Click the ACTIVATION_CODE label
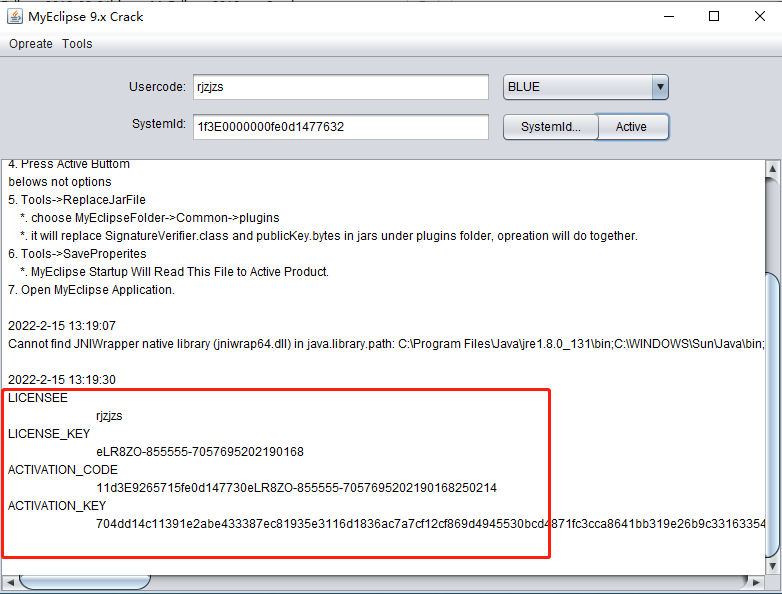782x594 pixels. tap(63, 470)
